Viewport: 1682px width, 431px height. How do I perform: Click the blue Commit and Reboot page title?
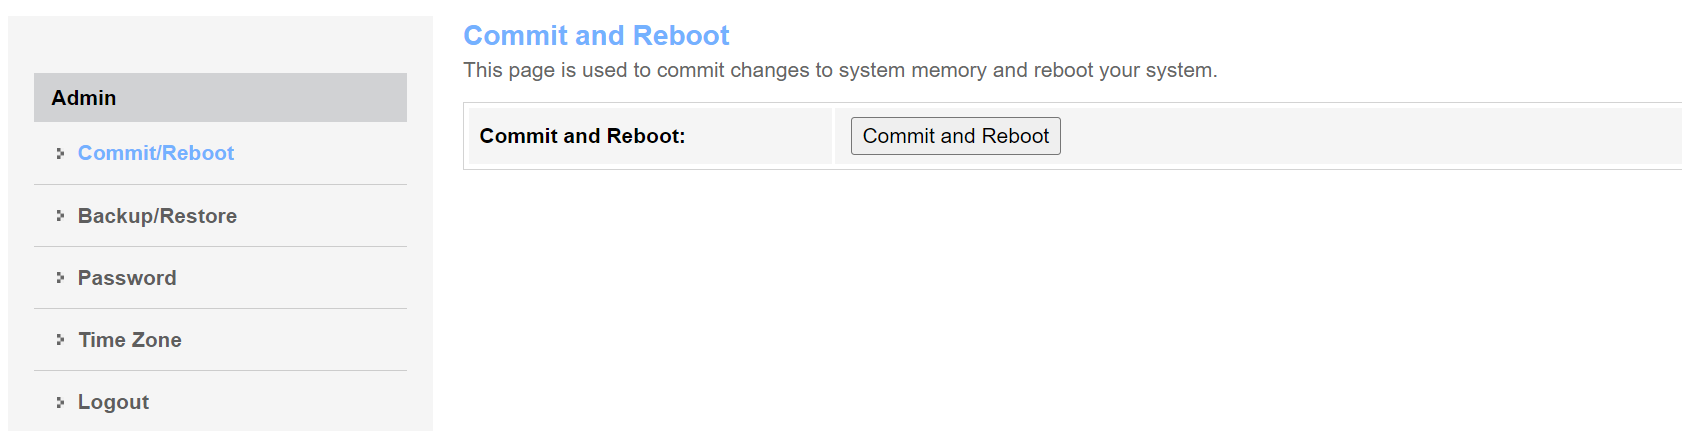(596, 36)
